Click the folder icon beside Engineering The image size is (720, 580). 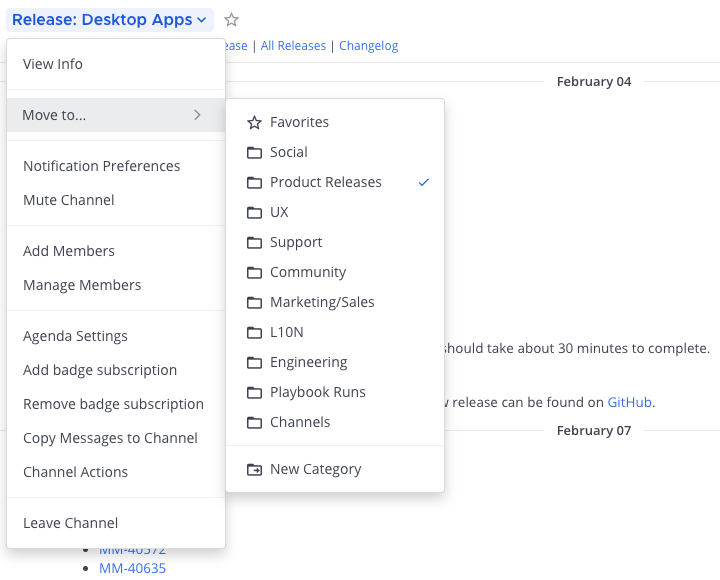click(x=254, y=362)
